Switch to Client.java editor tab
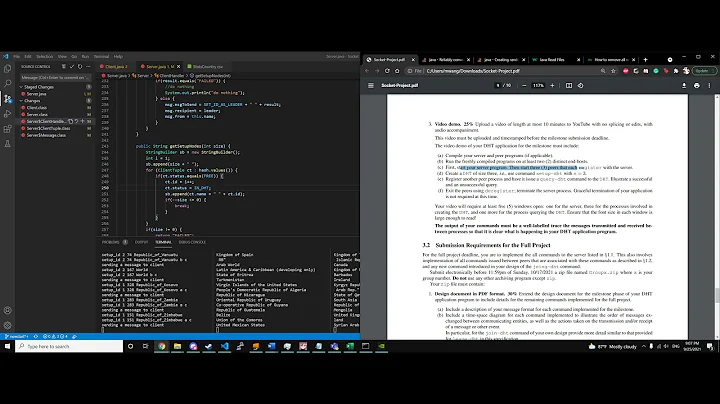 [116, 67]
